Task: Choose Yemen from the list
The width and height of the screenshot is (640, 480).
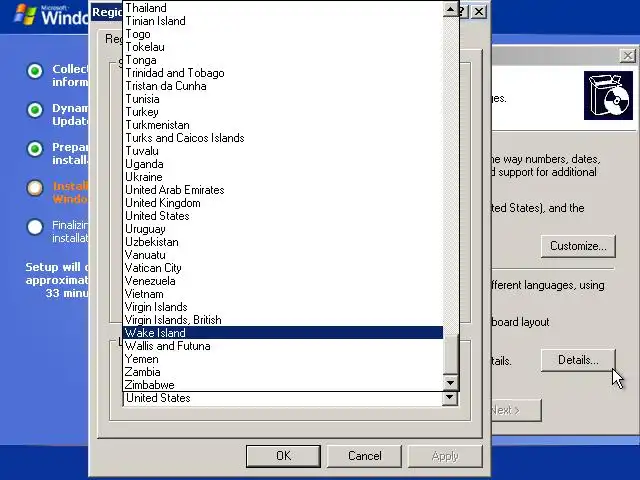Action: click(282, 359)
